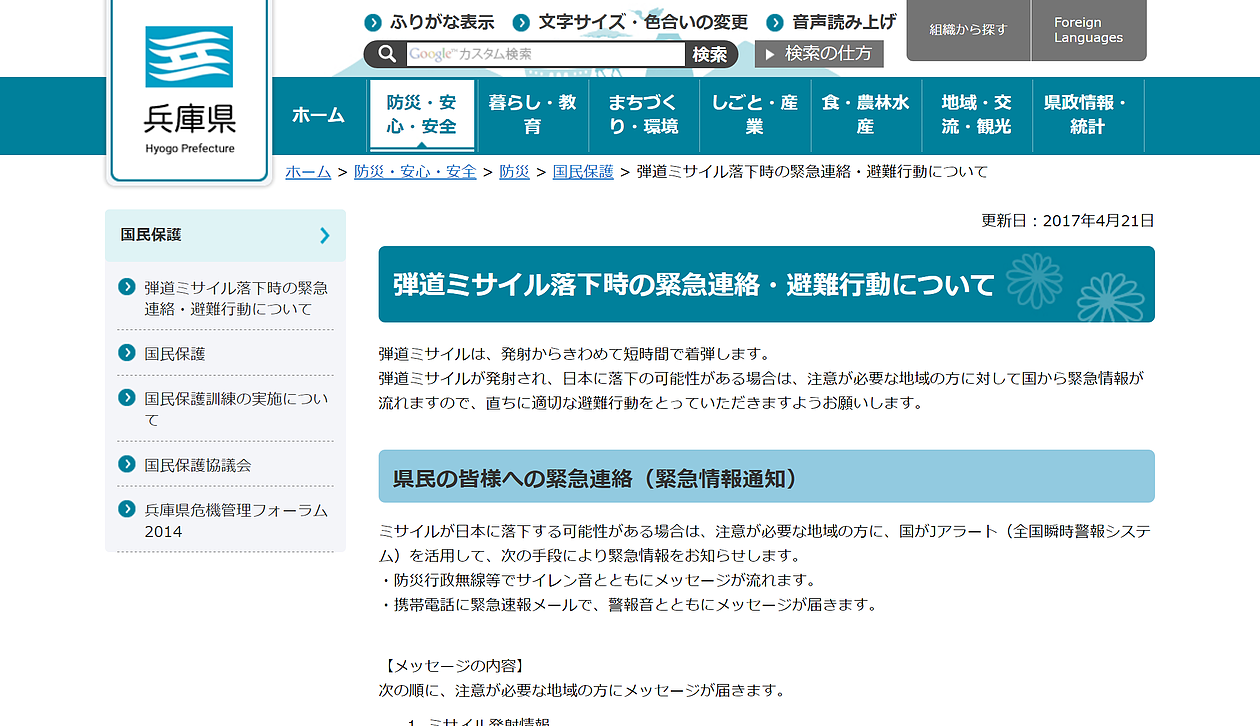Image resolution: width=1260 pixels, height=726 pixels.
Task: Open the Foreign Languages selector
Action: click(1088, 30)
